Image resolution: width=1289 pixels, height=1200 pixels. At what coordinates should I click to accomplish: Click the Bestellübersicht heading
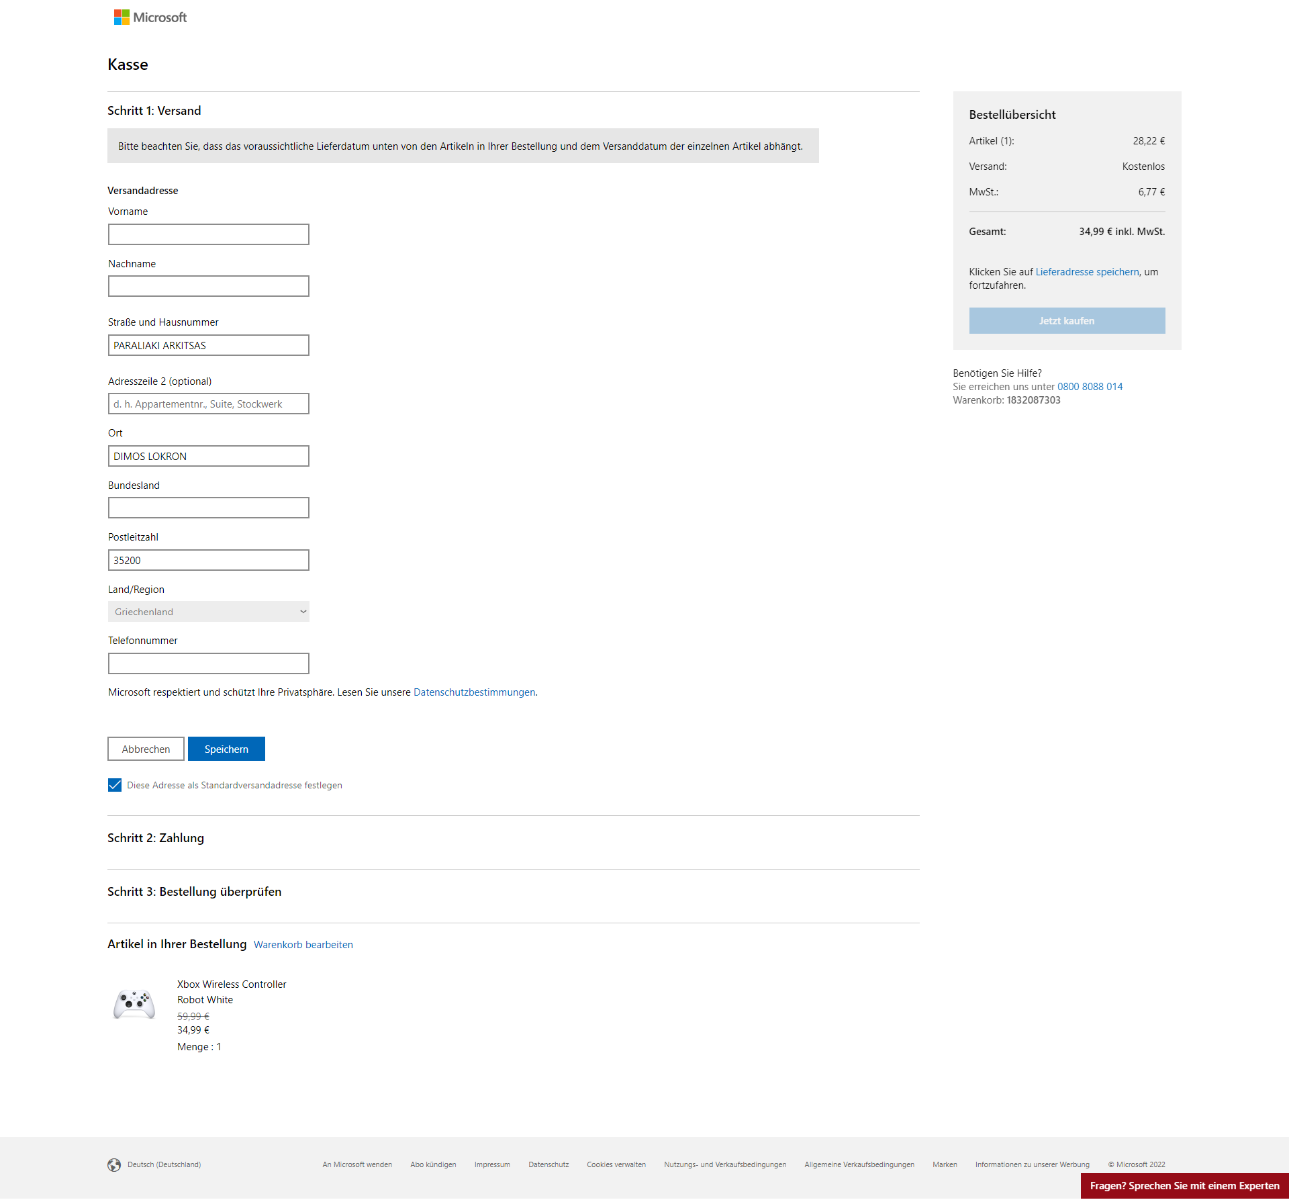1012,115
